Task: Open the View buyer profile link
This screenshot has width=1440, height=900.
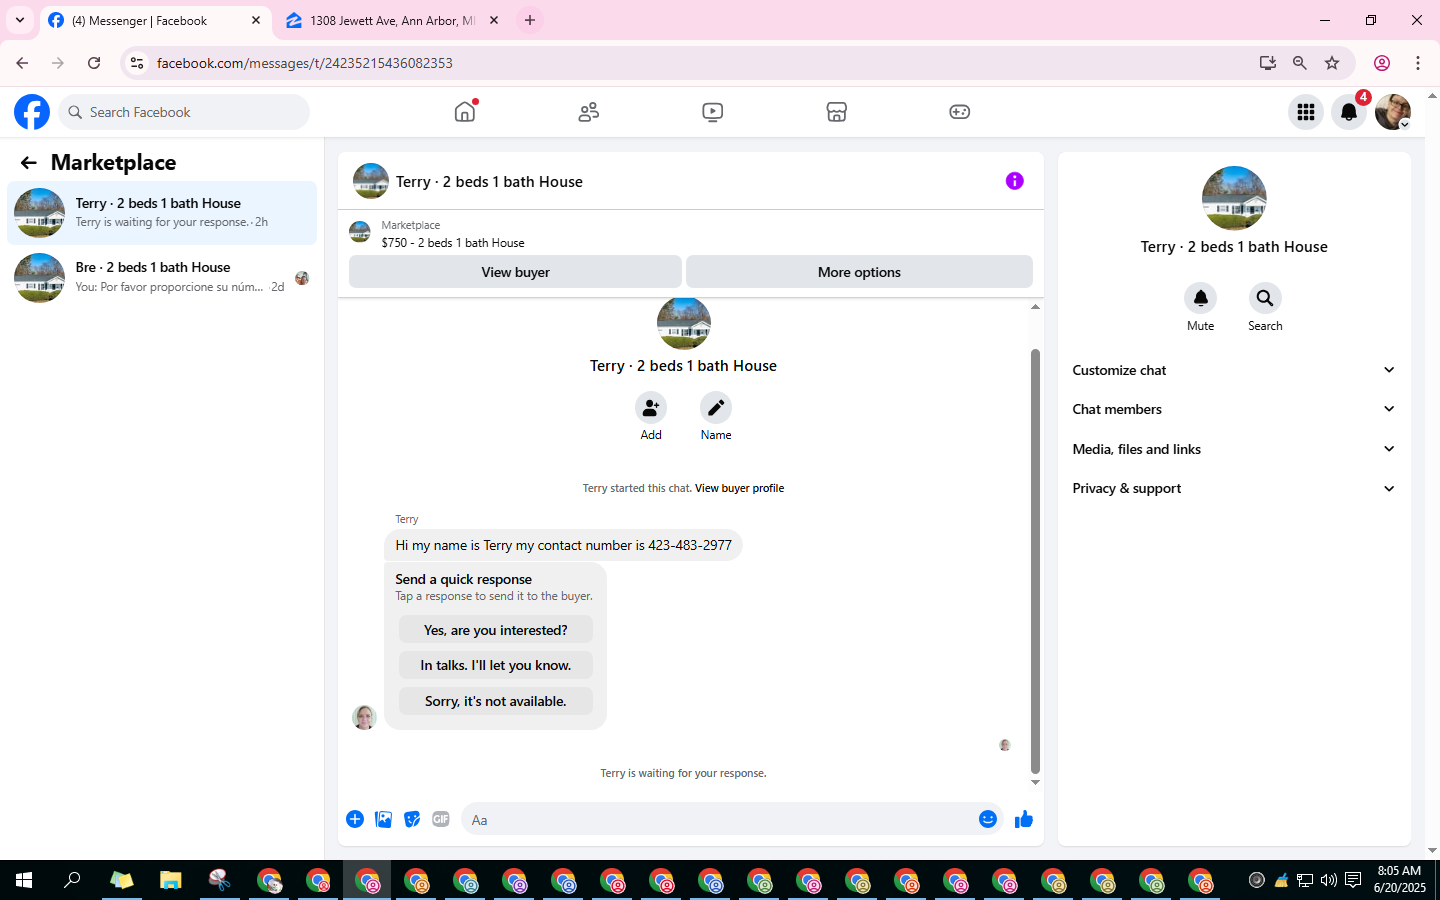Action: (739, 488)
